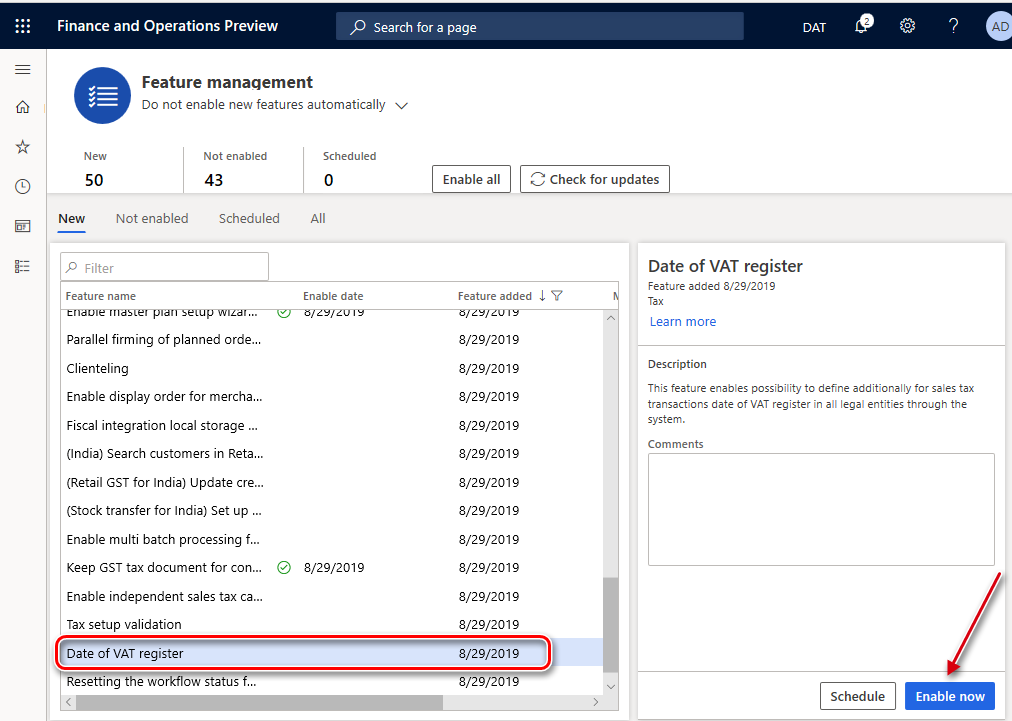Click Enable date 8/29/2019 for Keep GST row
Screen dimensions: 1012x721
pos(334,567)
